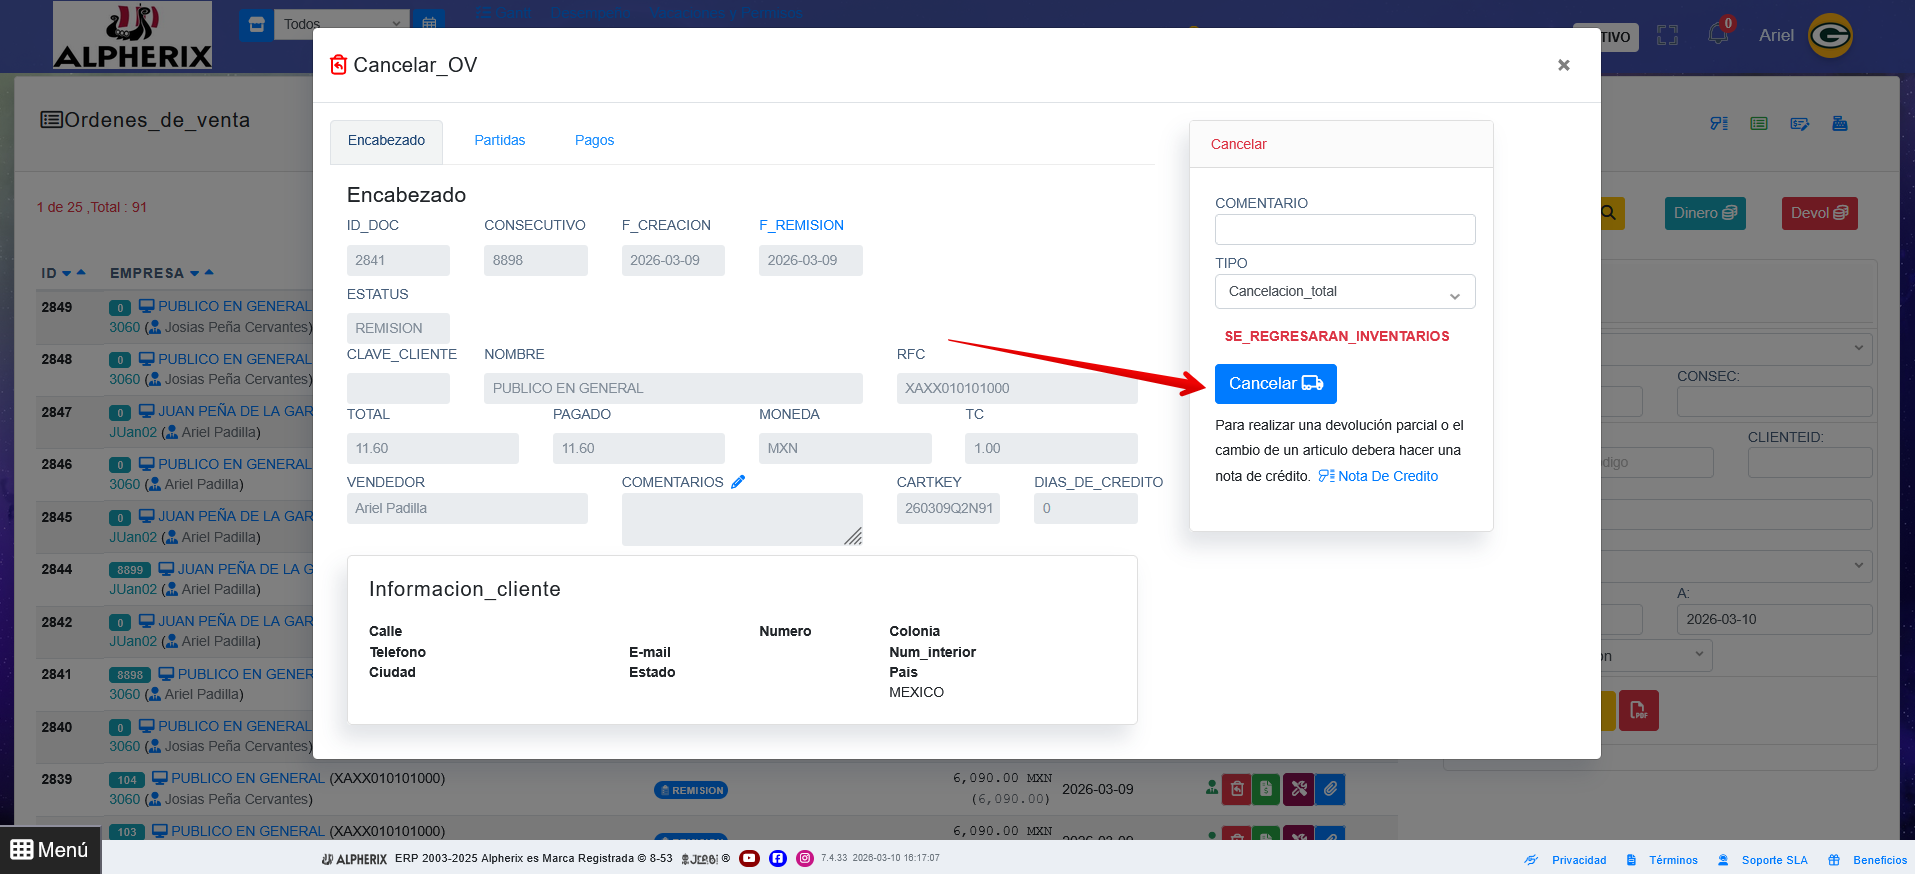Toggle fullscreen mode icon
The height and width of the screenshot is (874, 1915).
click(x=1667, y=36)
